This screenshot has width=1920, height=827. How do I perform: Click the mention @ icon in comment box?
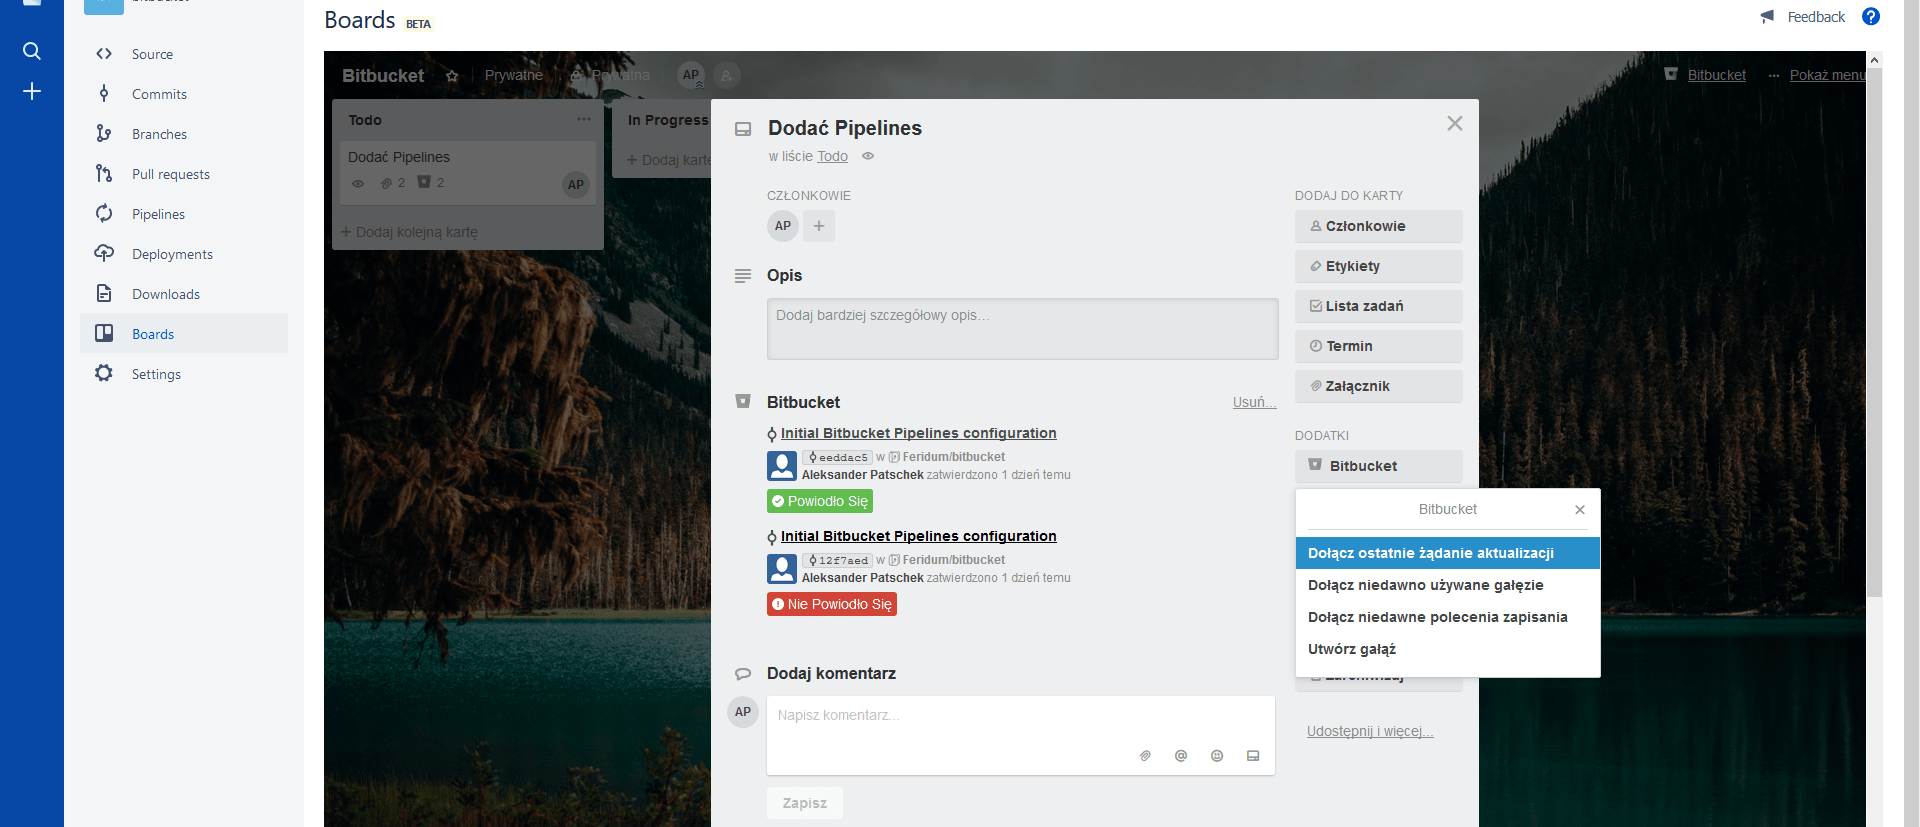[x=1181, y=756]
